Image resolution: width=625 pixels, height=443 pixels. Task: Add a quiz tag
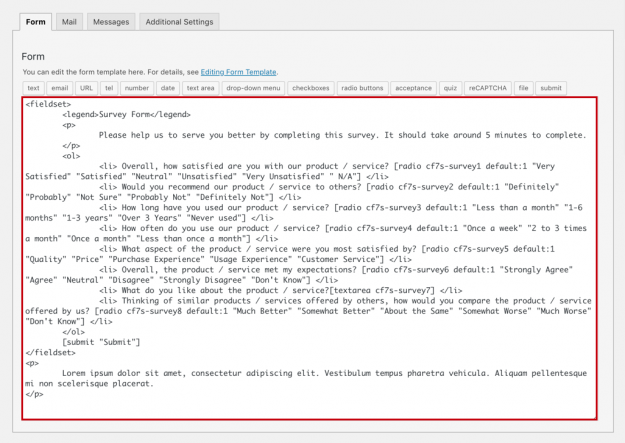pyautogui.click(x=452, y=88)
